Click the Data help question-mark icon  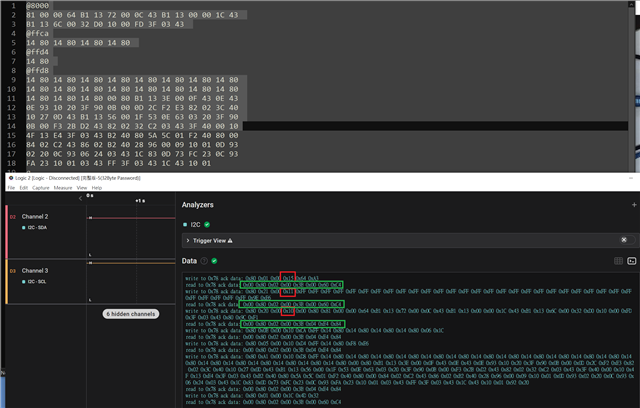(204, 261)
